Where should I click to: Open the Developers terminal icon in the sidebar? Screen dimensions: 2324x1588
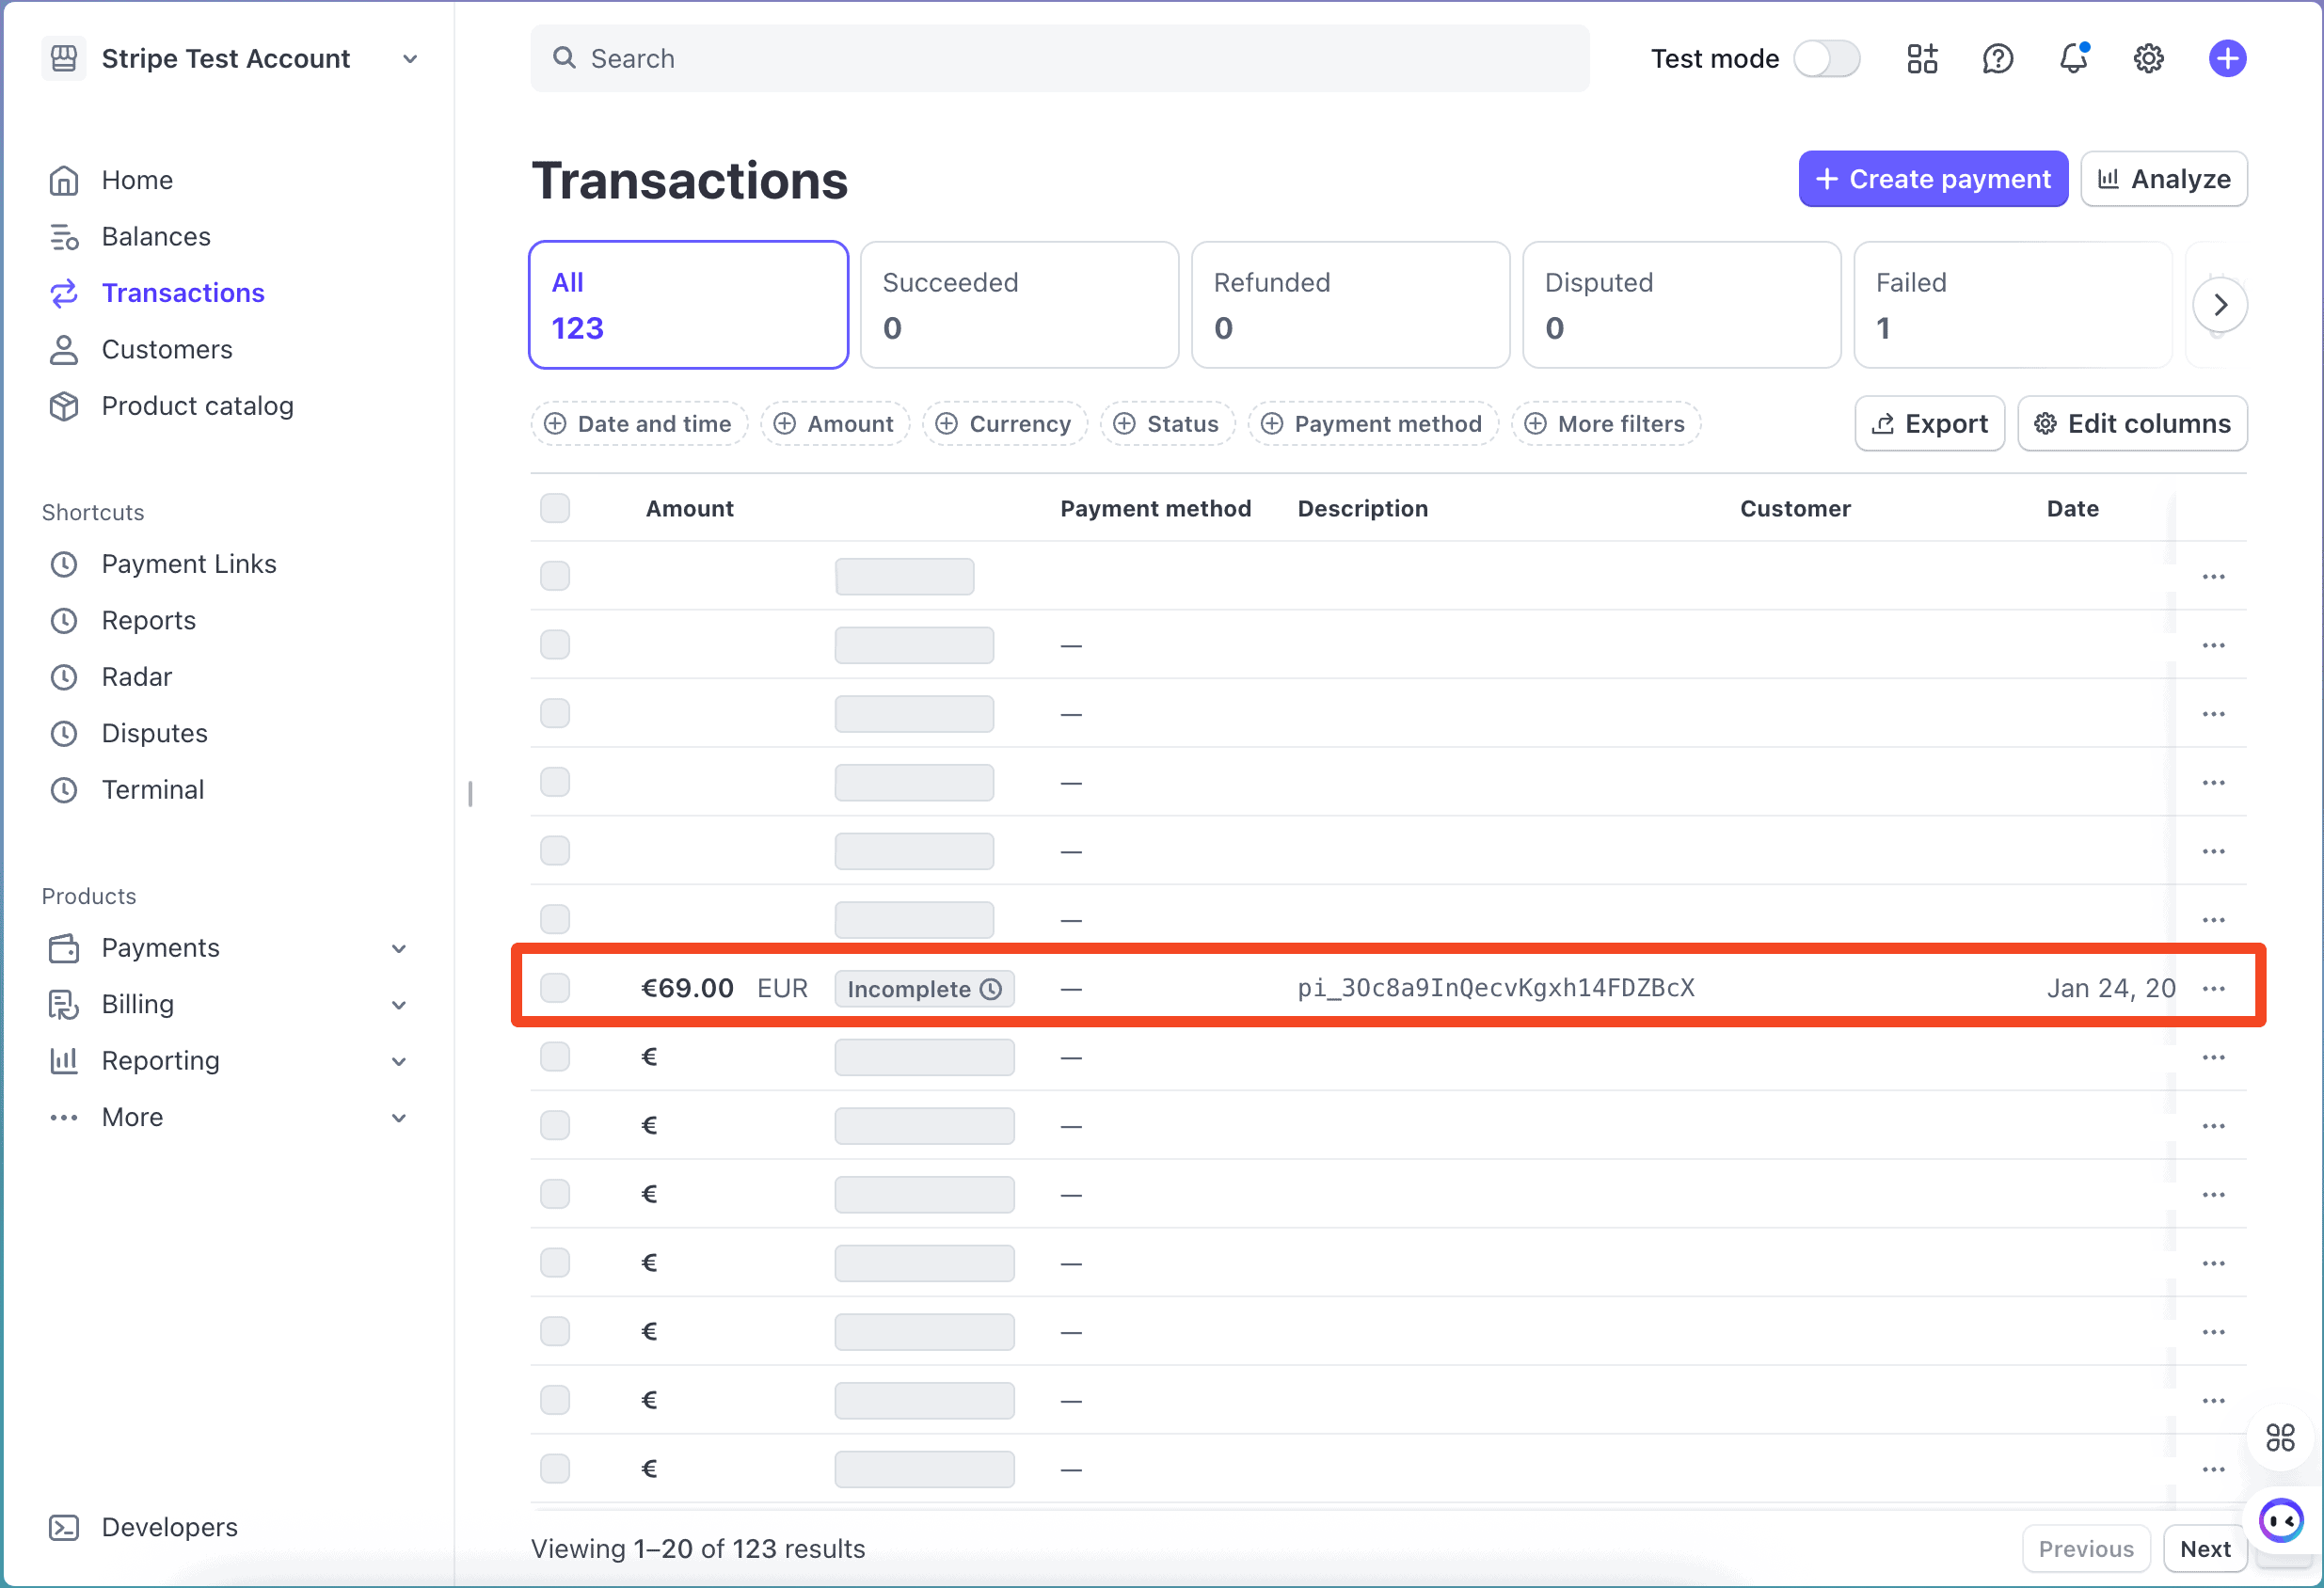(x=64, y=1527)
